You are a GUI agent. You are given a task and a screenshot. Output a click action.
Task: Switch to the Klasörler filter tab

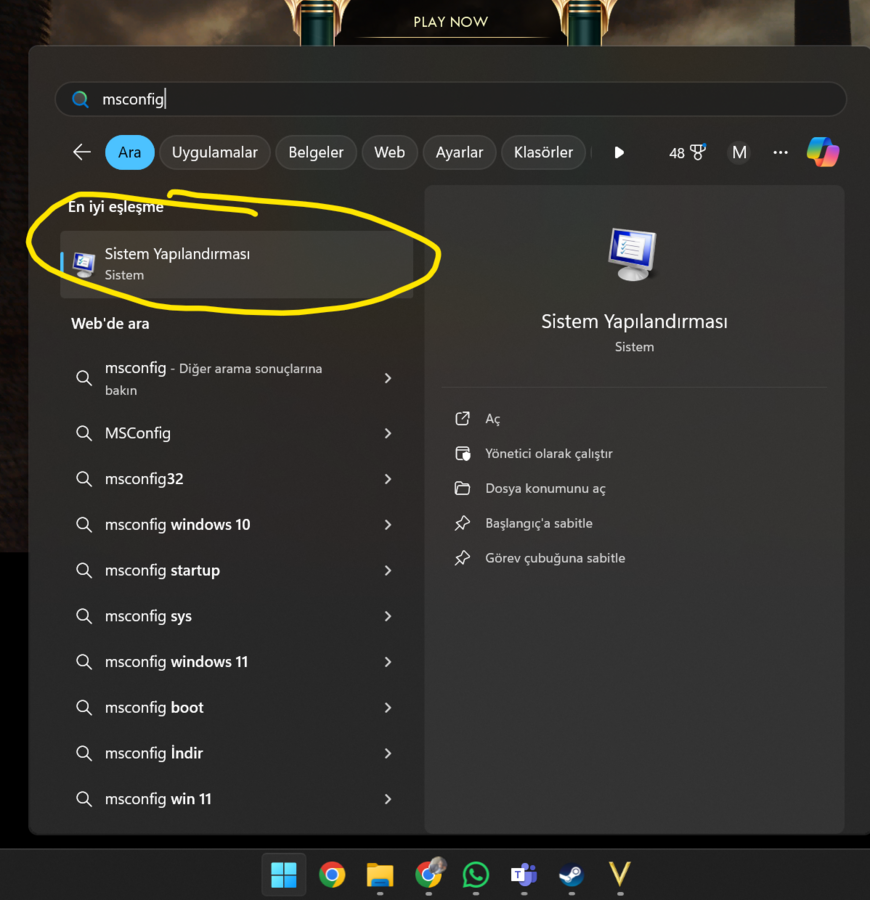pyautogui.click(x=543, y=152)
